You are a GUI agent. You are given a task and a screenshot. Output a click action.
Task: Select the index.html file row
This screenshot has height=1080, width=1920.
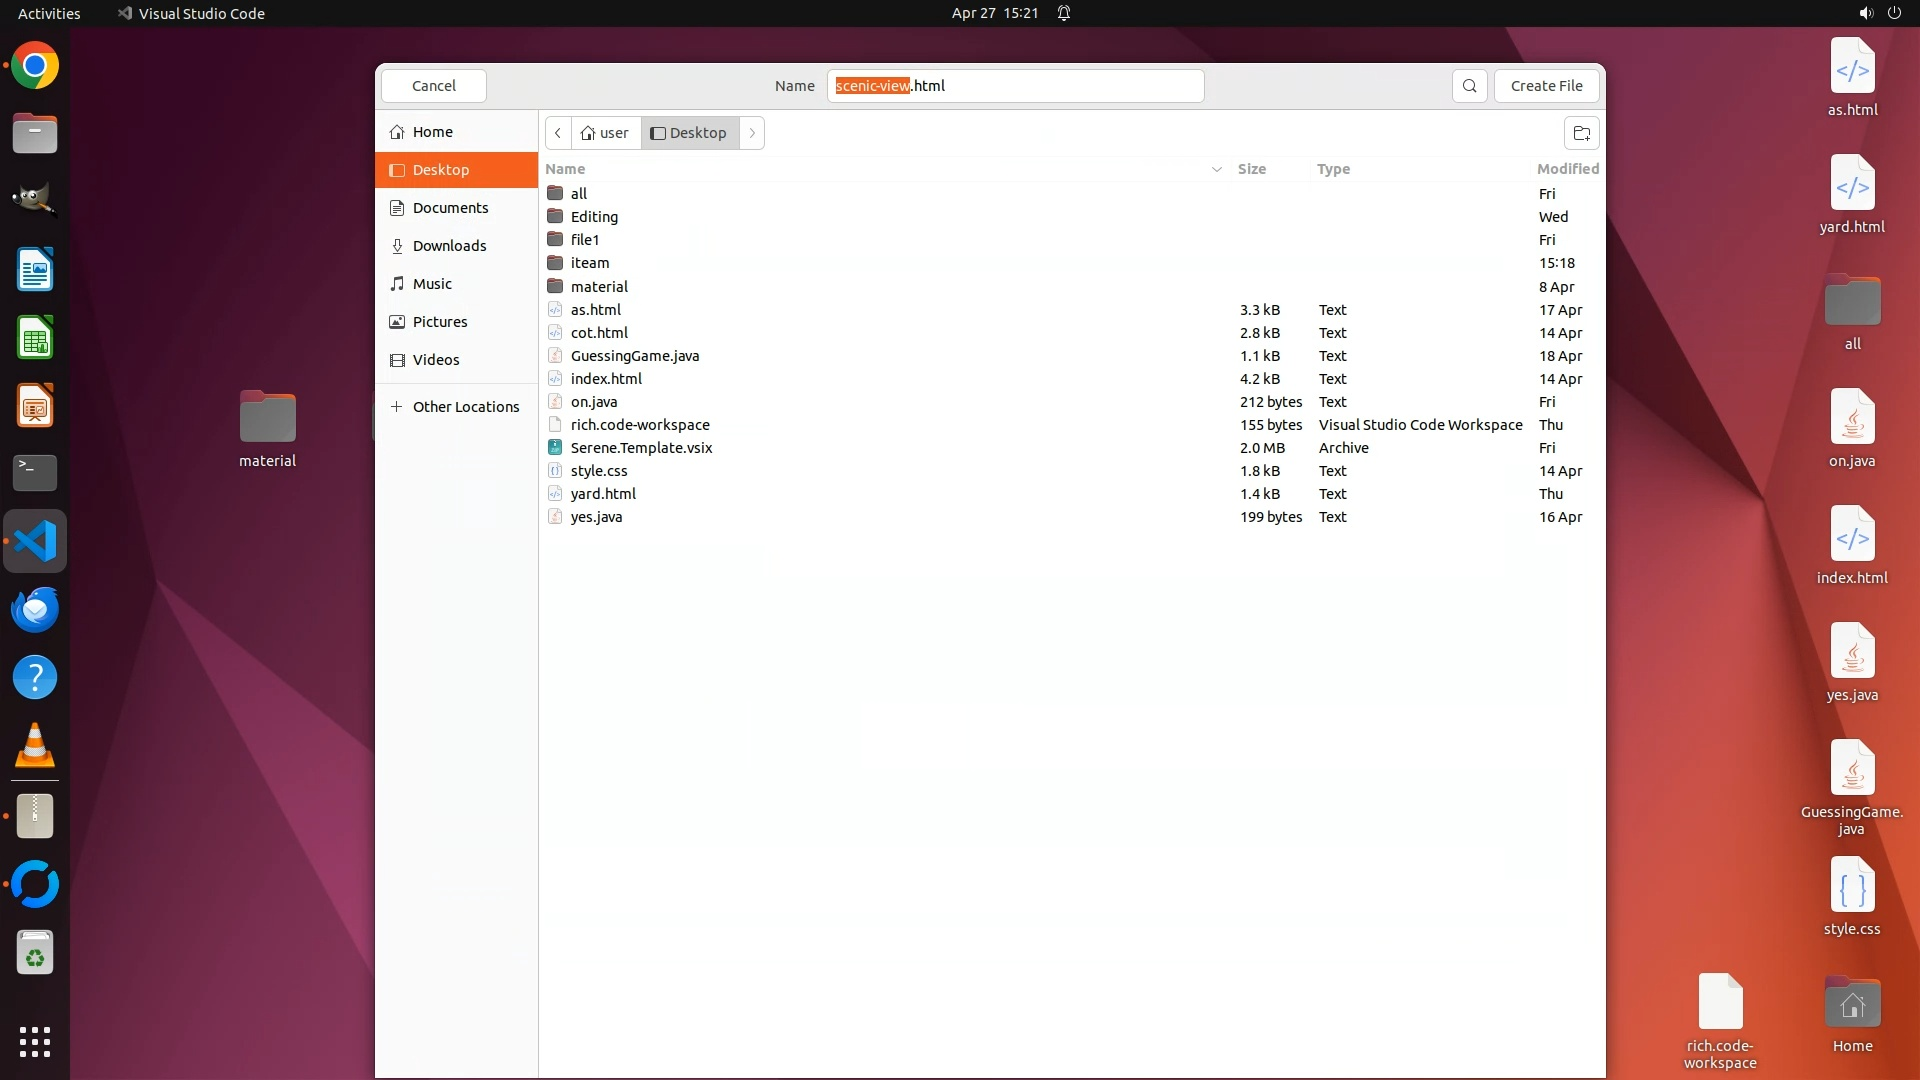pyautogui.click(x=606, y=379)
